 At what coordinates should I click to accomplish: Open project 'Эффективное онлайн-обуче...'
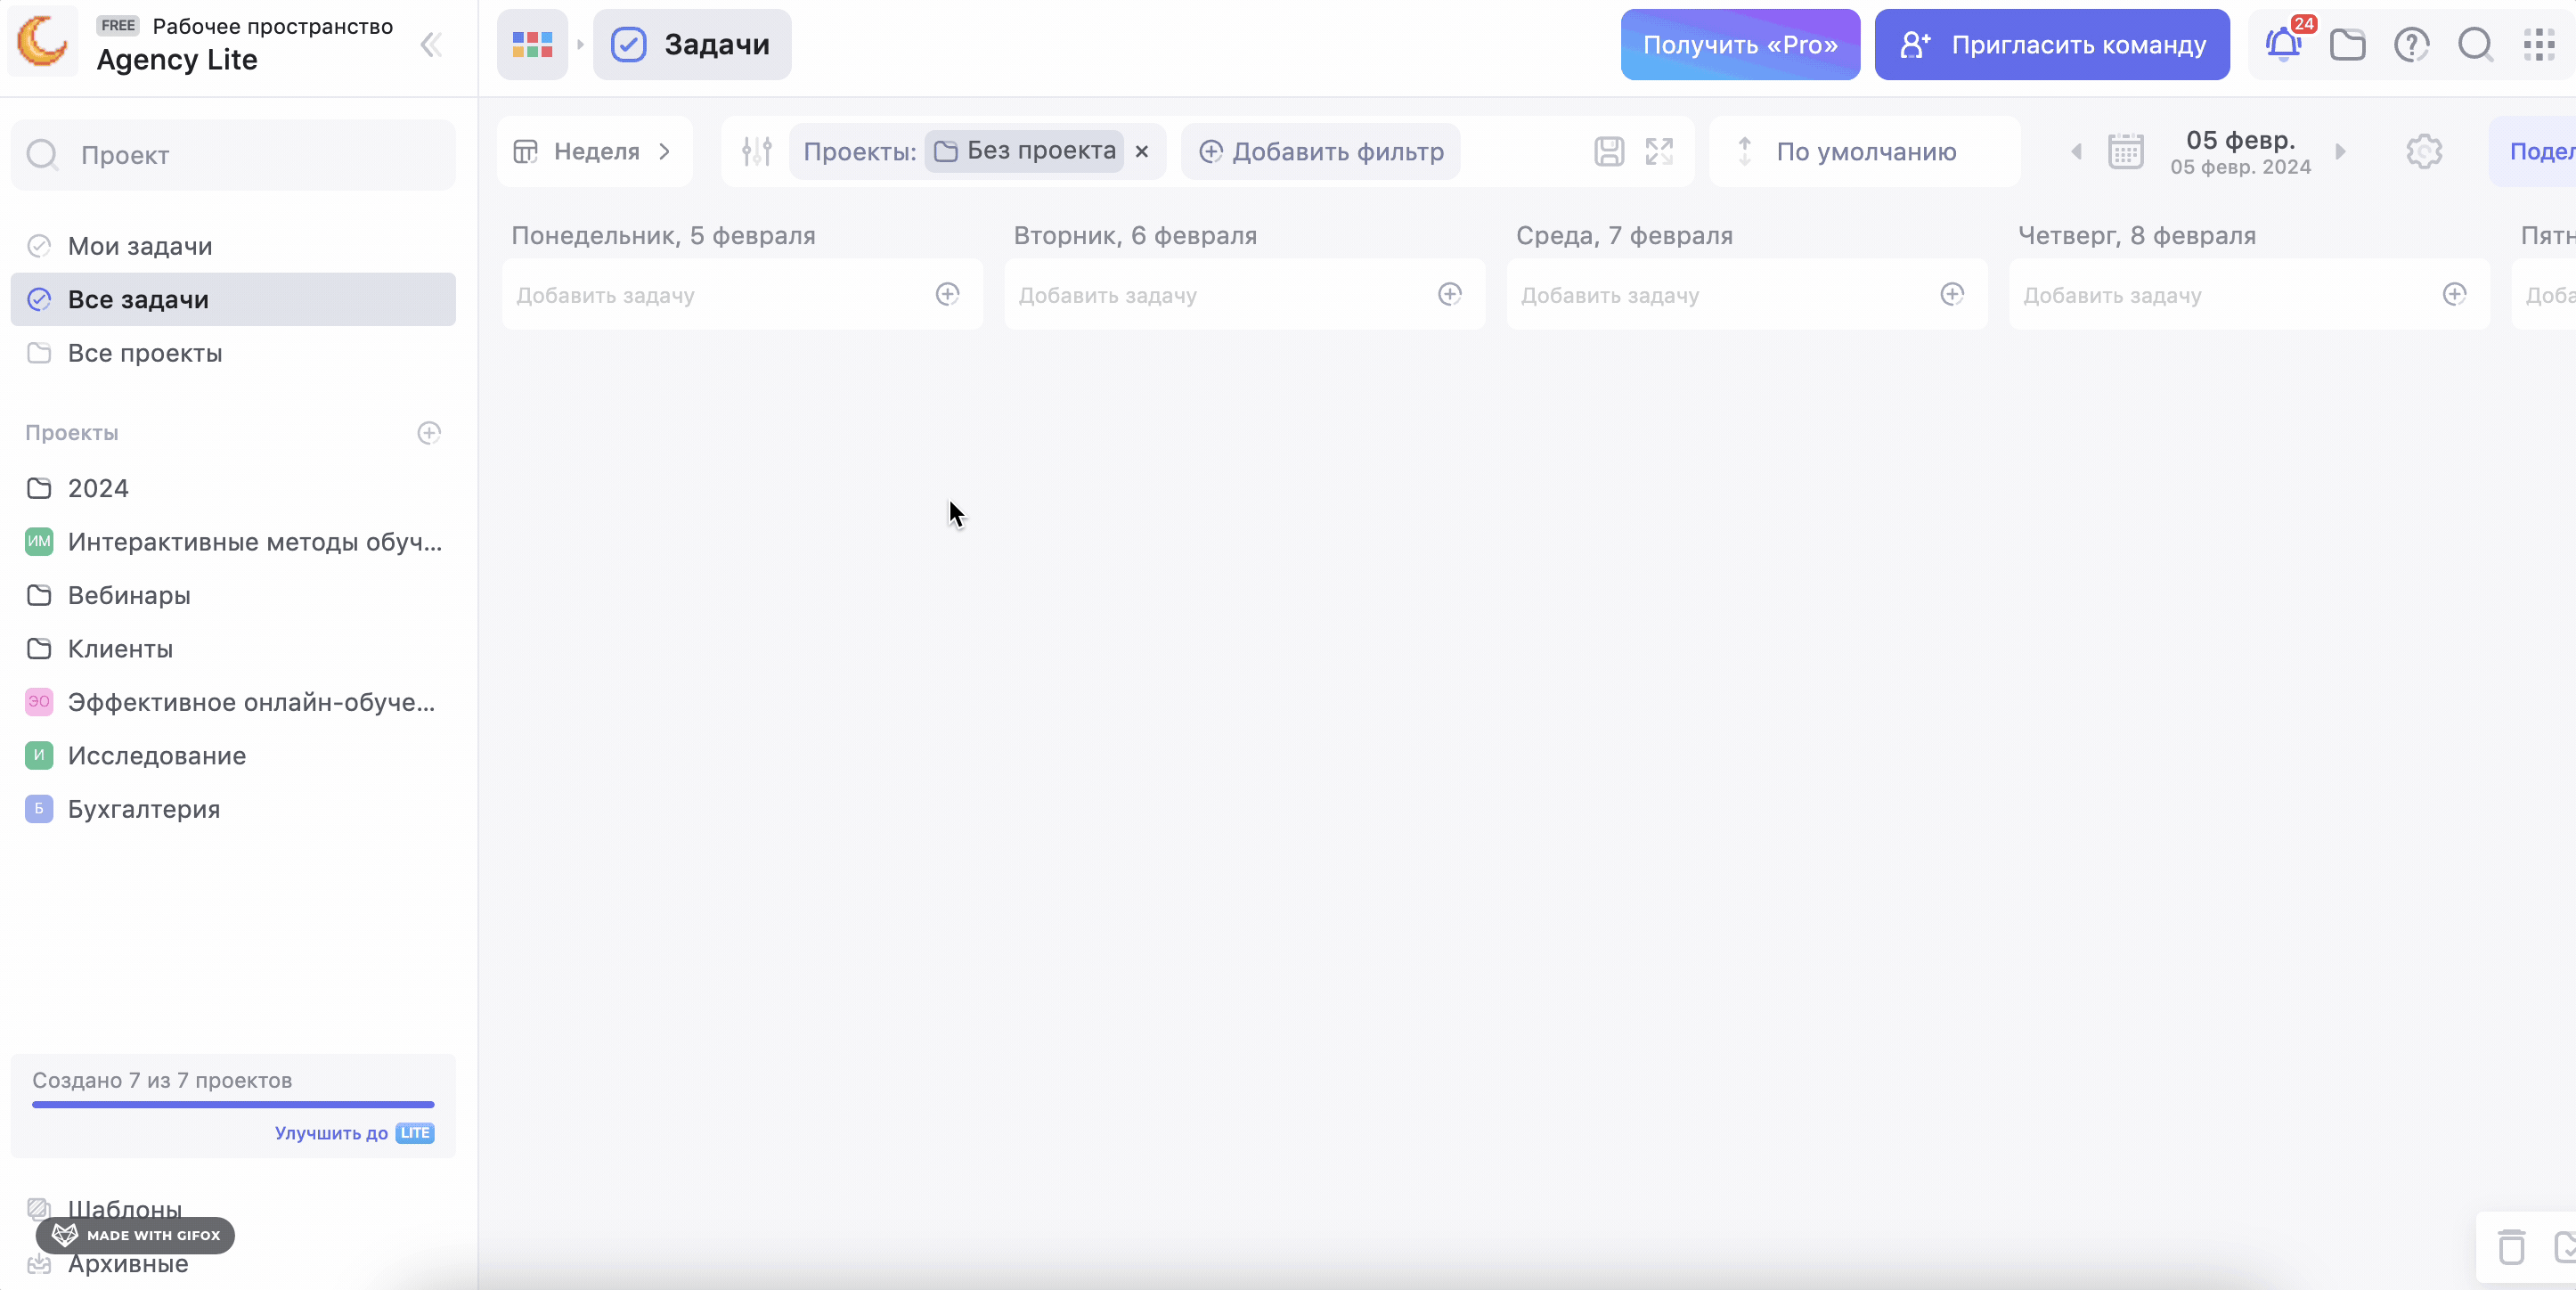pos(233,702)
